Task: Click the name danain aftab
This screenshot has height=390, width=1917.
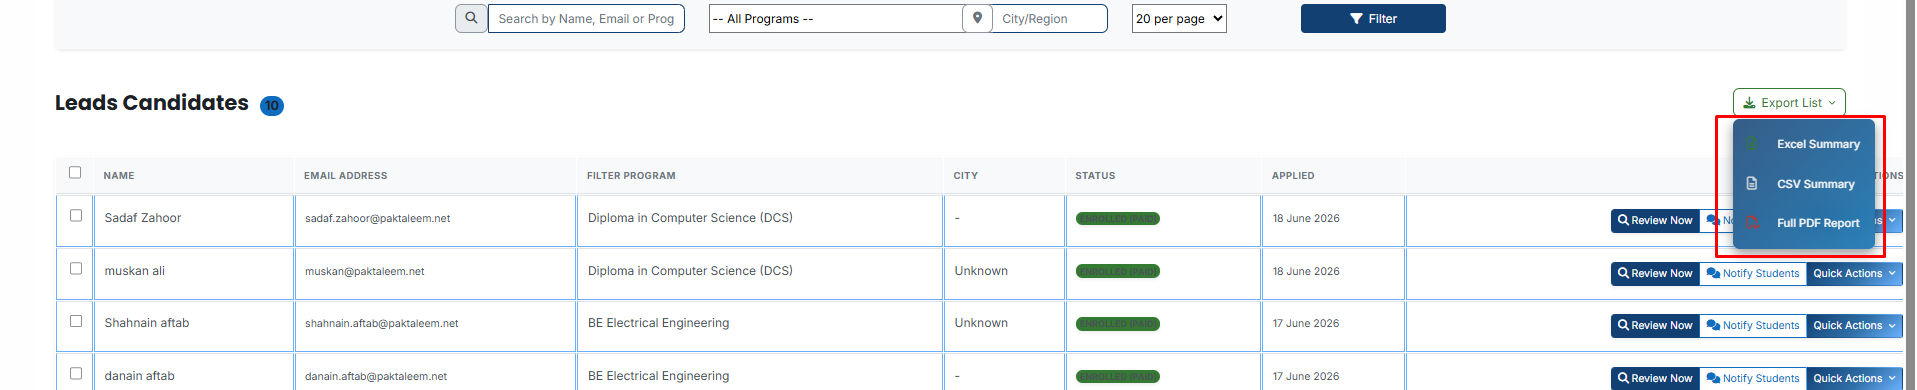Action: pyautogui.click(x=140, y=376)
